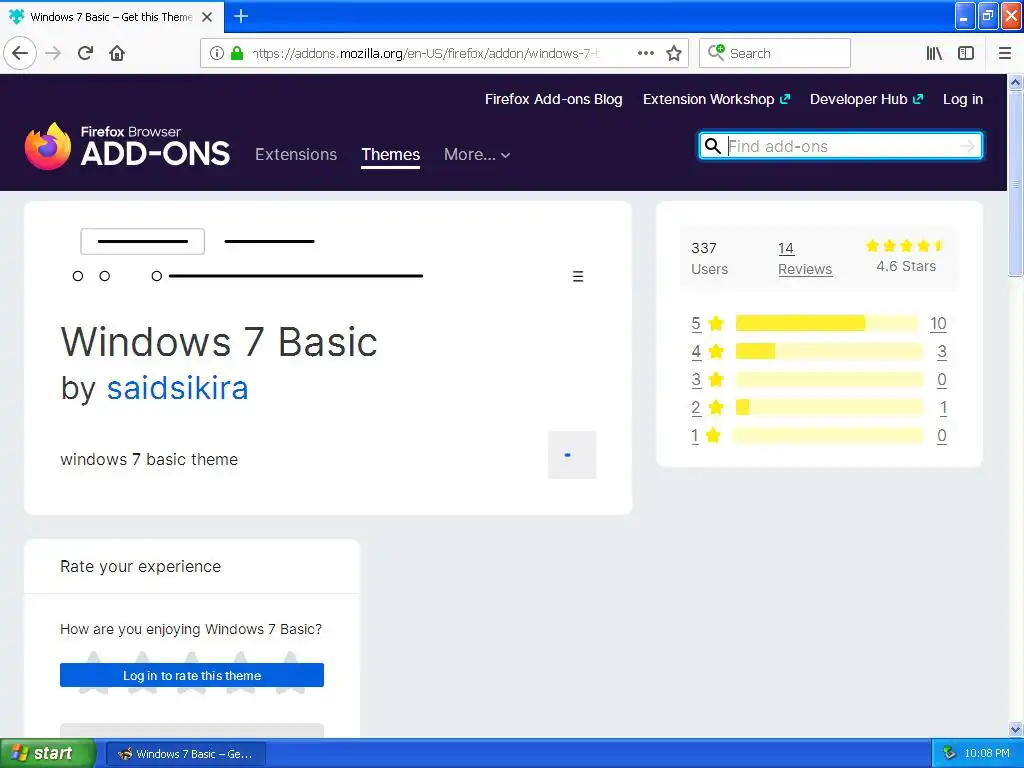Click the theme preview image
Image resolution: width=1024 pixels, height=768 pixels.
[x=328, y=259]
